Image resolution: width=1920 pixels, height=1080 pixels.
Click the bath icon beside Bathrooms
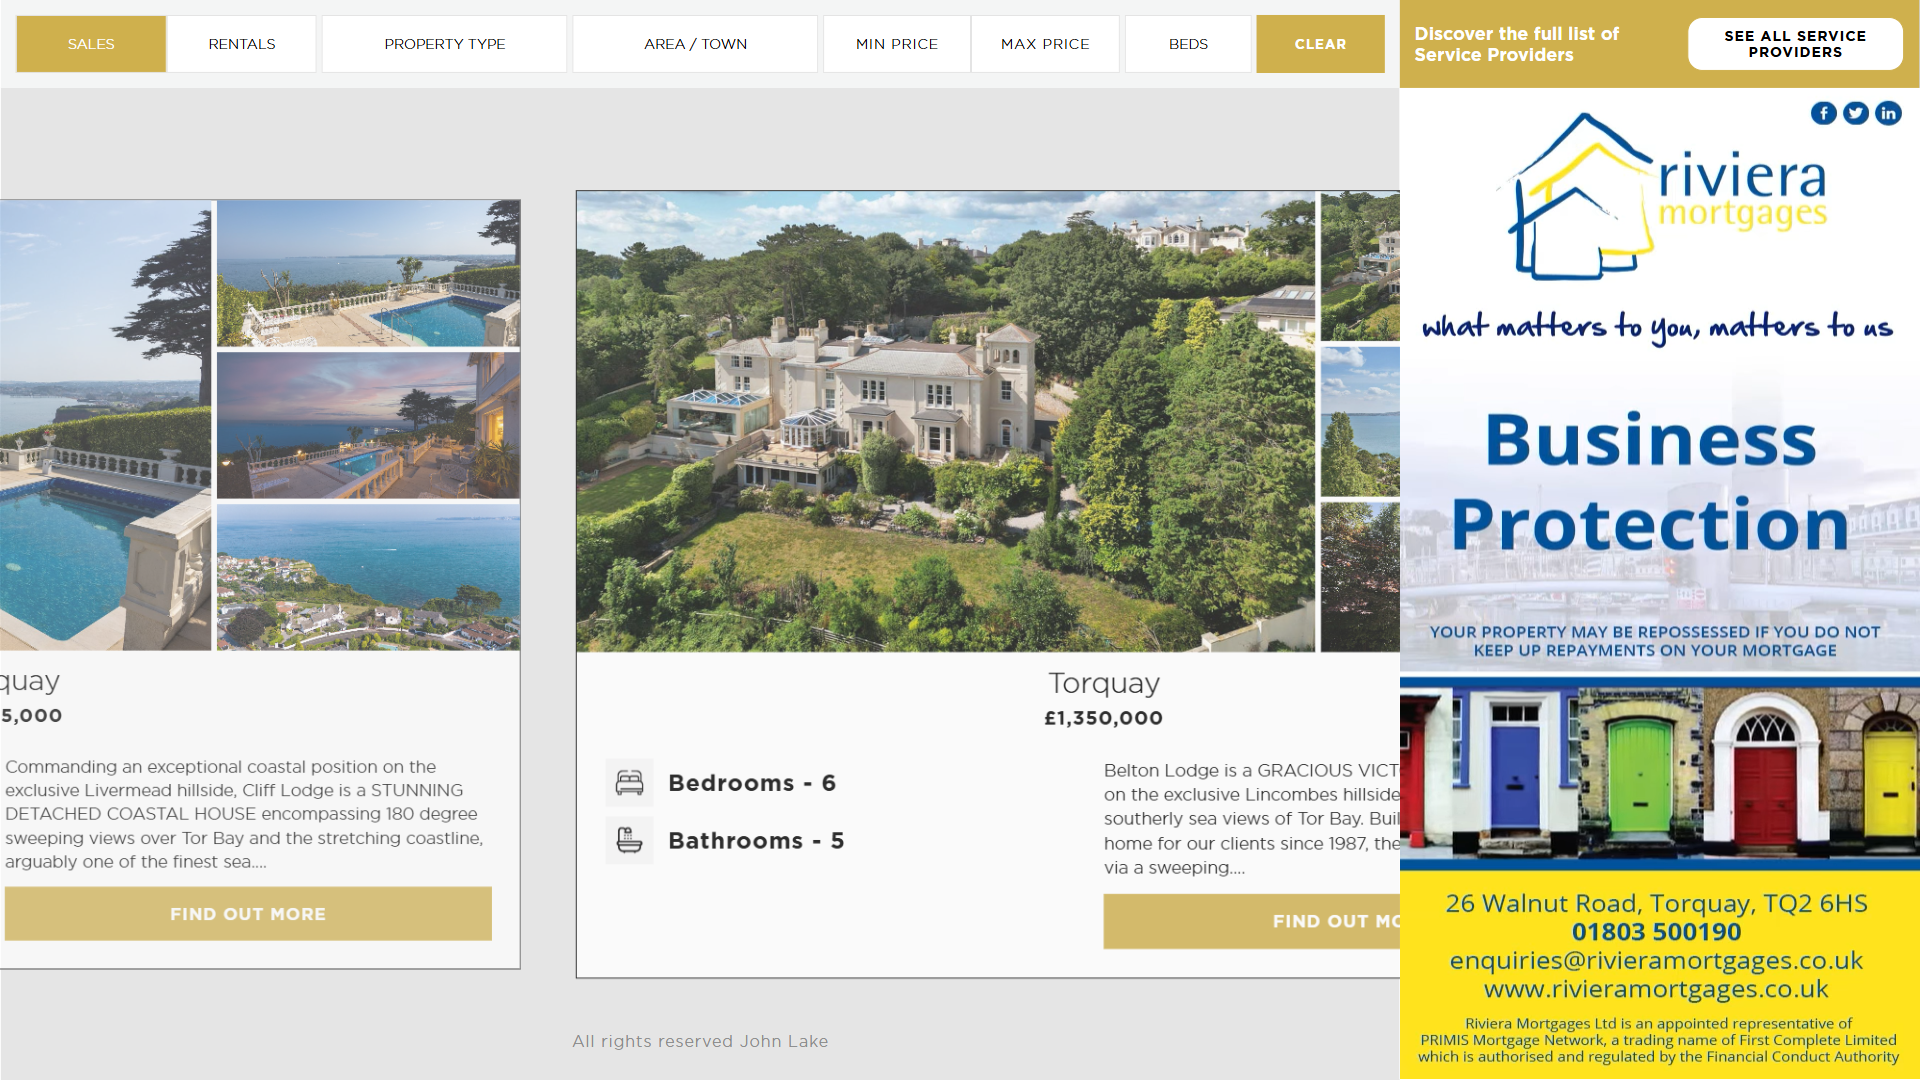[629, 841]
